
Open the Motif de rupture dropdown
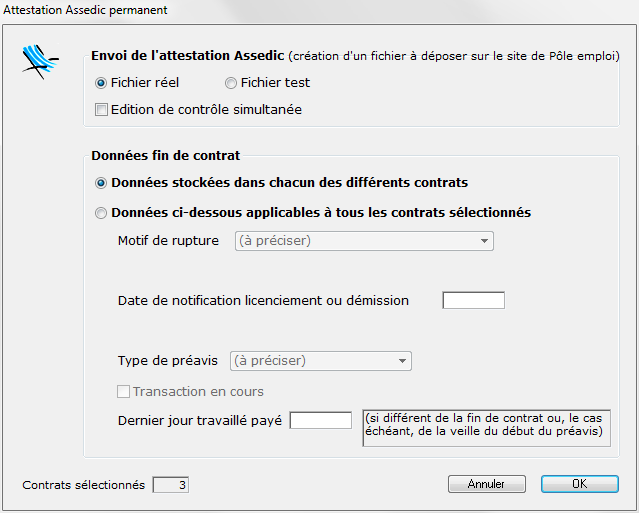364,241
